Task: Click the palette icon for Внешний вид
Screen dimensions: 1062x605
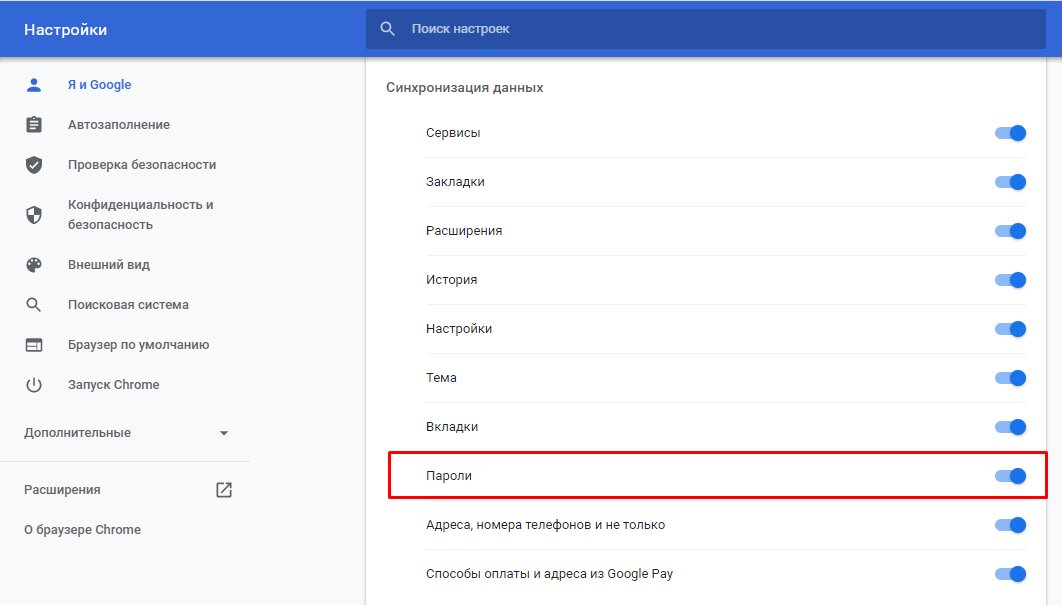Action: pos(34,265)
